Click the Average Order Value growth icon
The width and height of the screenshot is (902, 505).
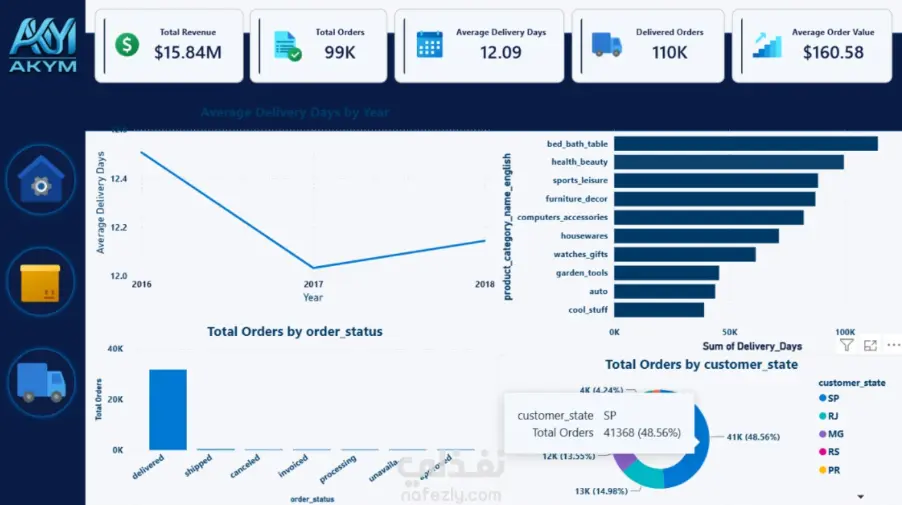(767, 45)
